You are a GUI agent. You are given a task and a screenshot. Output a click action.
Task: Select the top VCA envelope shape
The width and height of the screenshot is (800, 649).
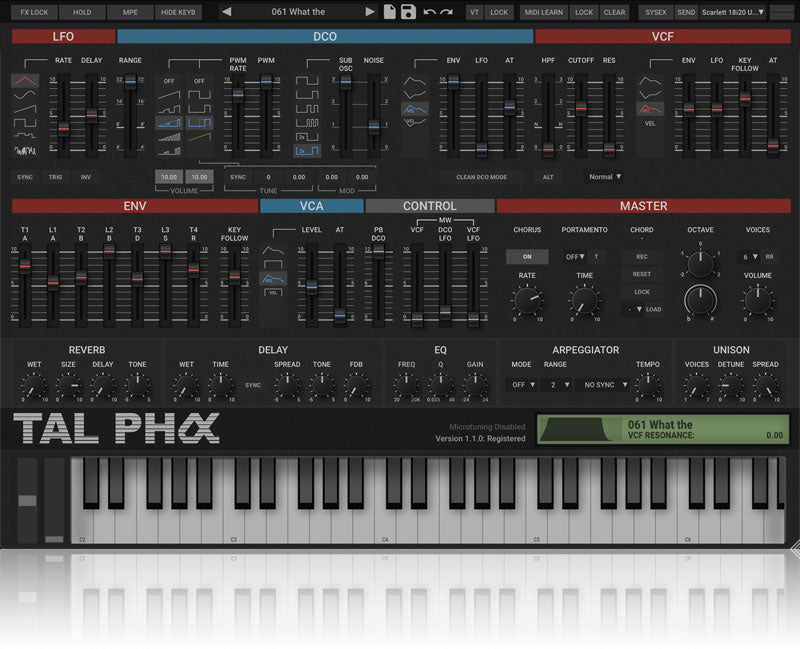coord(273,250)
